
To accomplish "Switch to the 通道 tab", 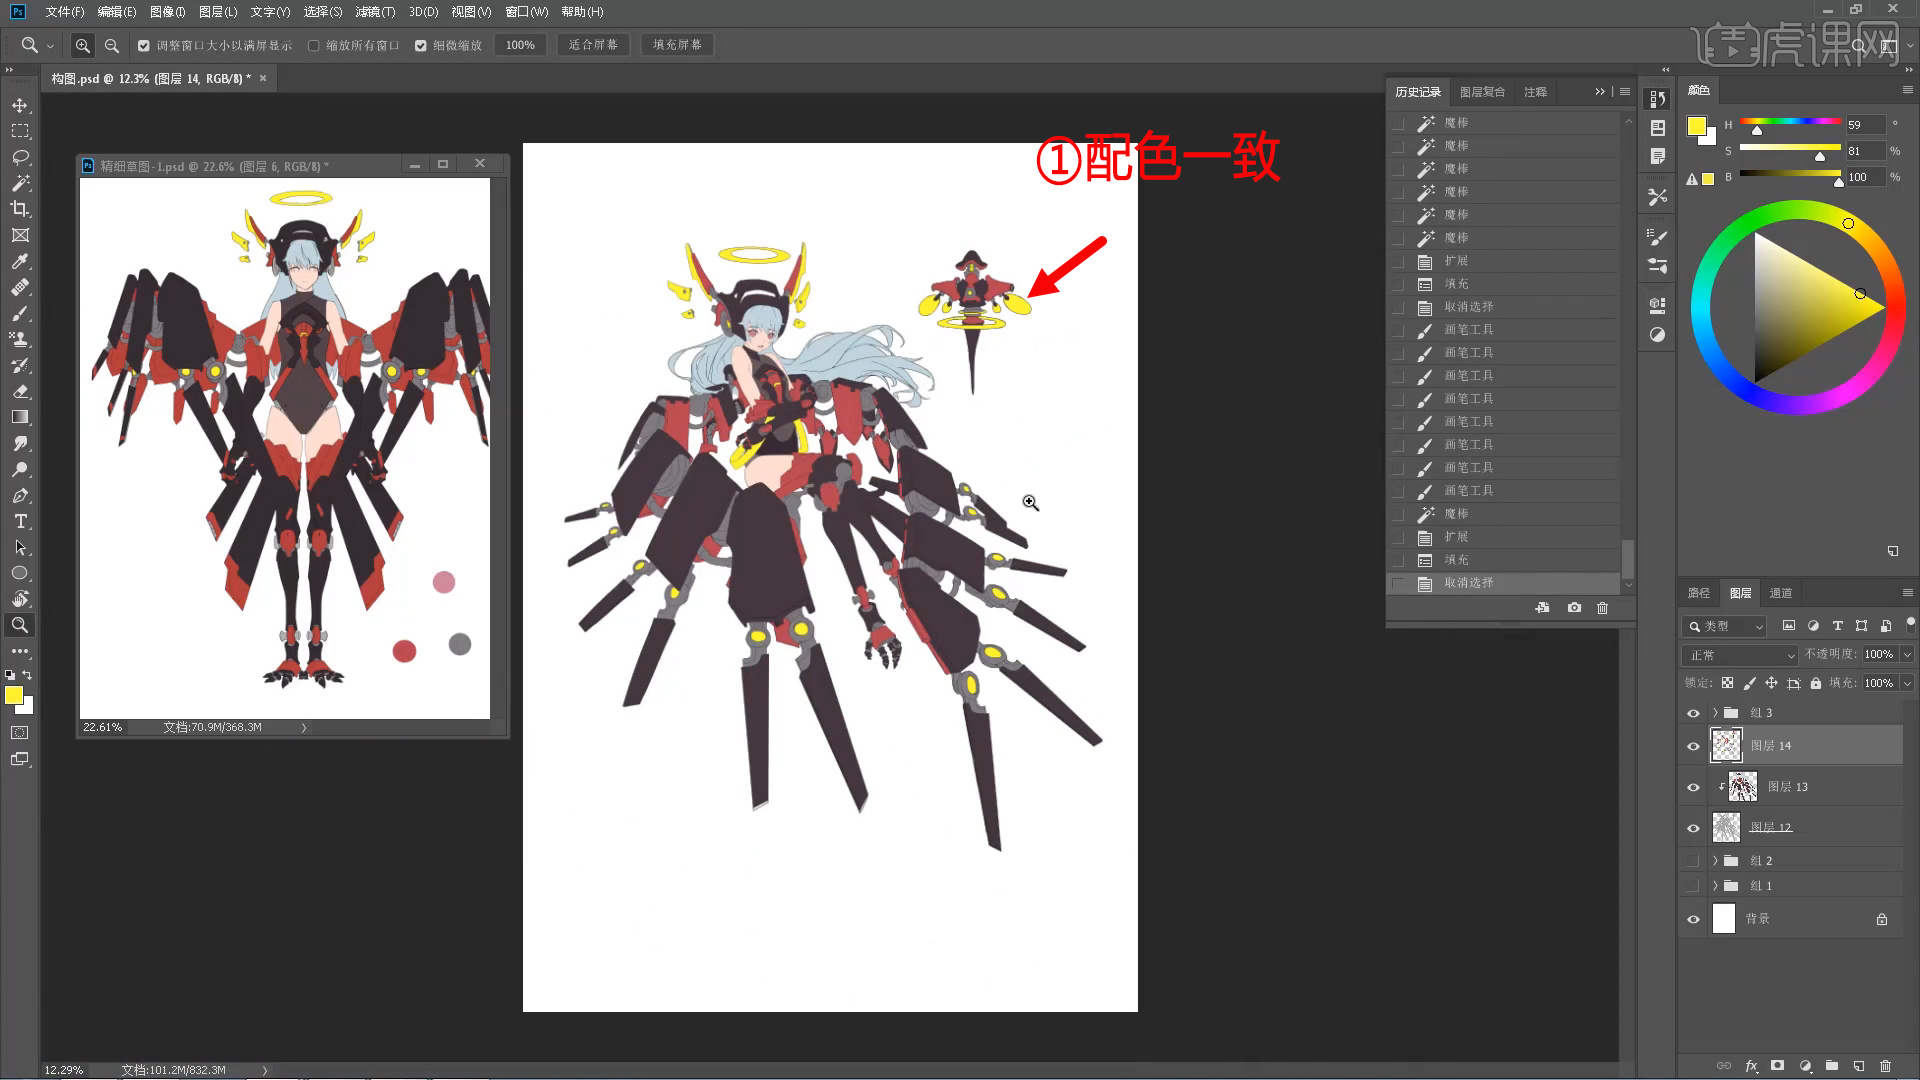I will tap(1781, 593).
